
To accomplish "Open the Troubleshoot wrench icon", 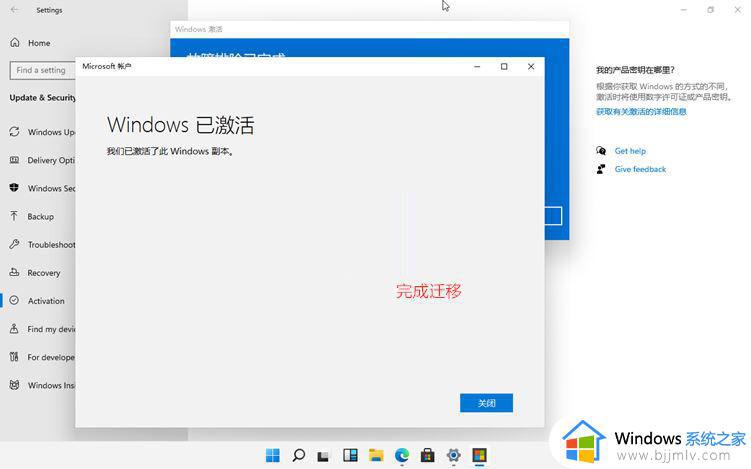I will coord(14,244).
